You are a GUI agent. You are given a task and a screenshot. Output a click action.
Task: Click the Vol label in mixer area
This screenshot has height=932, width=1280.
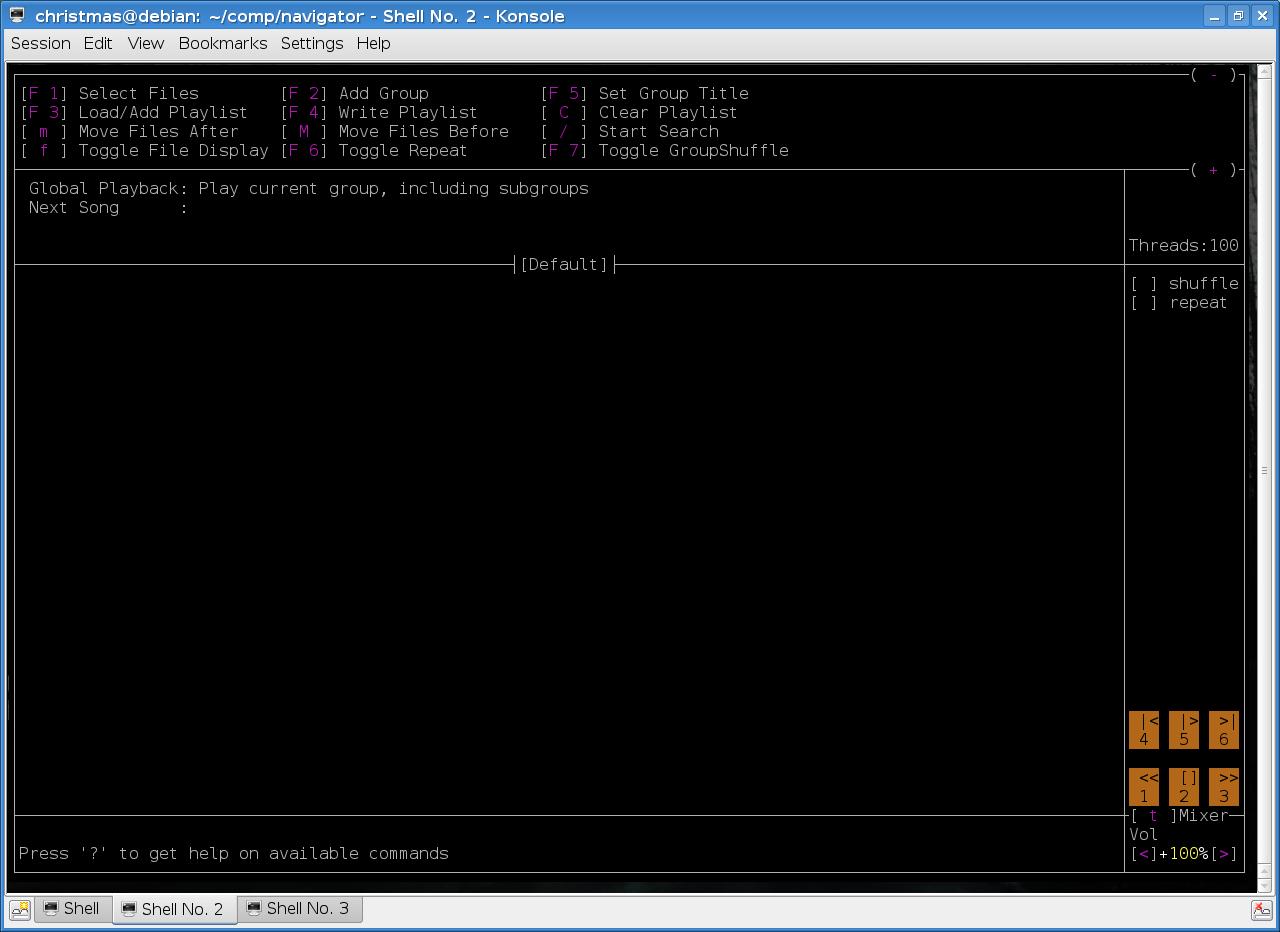point(1144,834)
